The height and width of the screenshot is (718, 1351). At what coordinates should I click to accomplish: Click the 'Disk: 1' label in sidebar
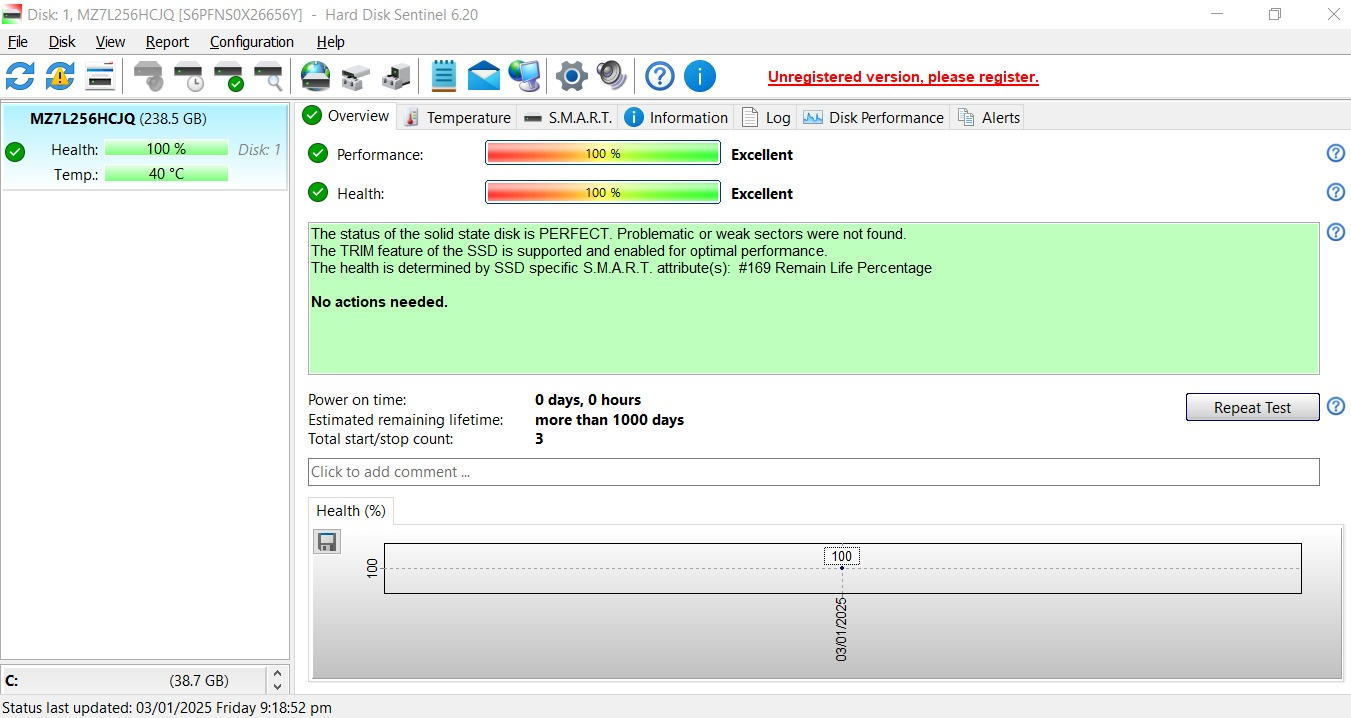tap(259, 149)
